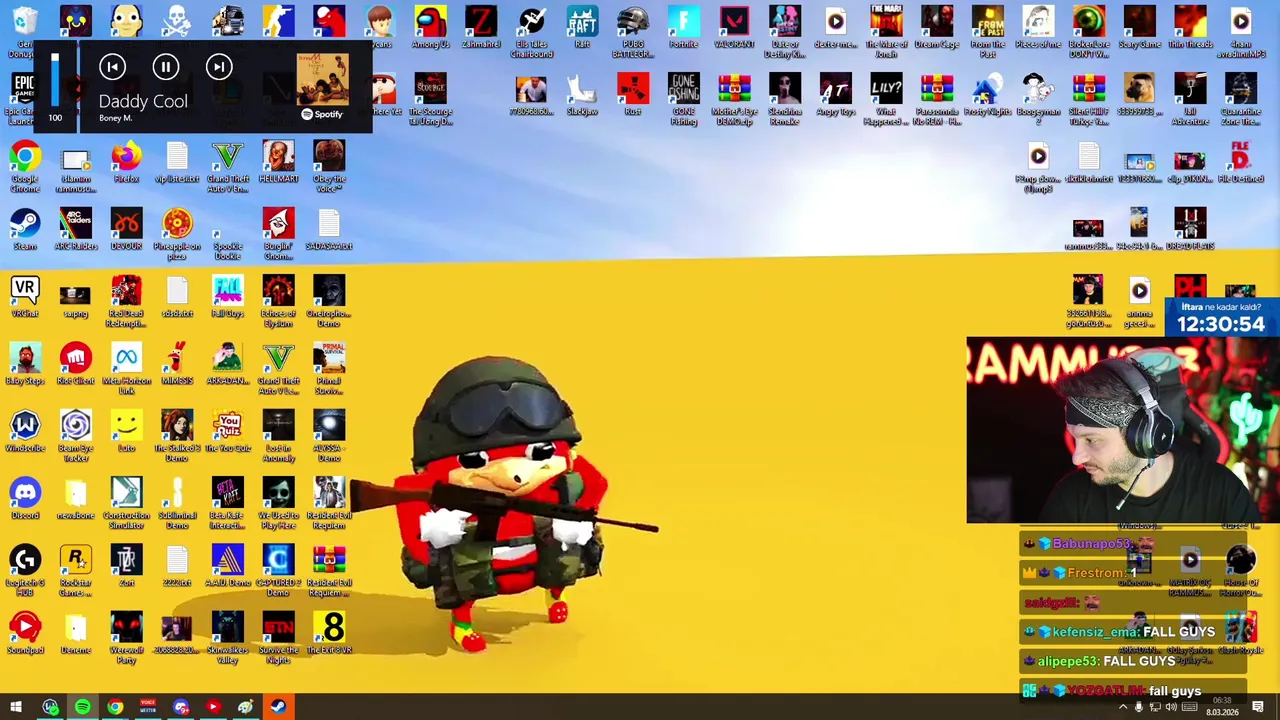Open the Discord desktop shortcut

click(x=25, y=498)
